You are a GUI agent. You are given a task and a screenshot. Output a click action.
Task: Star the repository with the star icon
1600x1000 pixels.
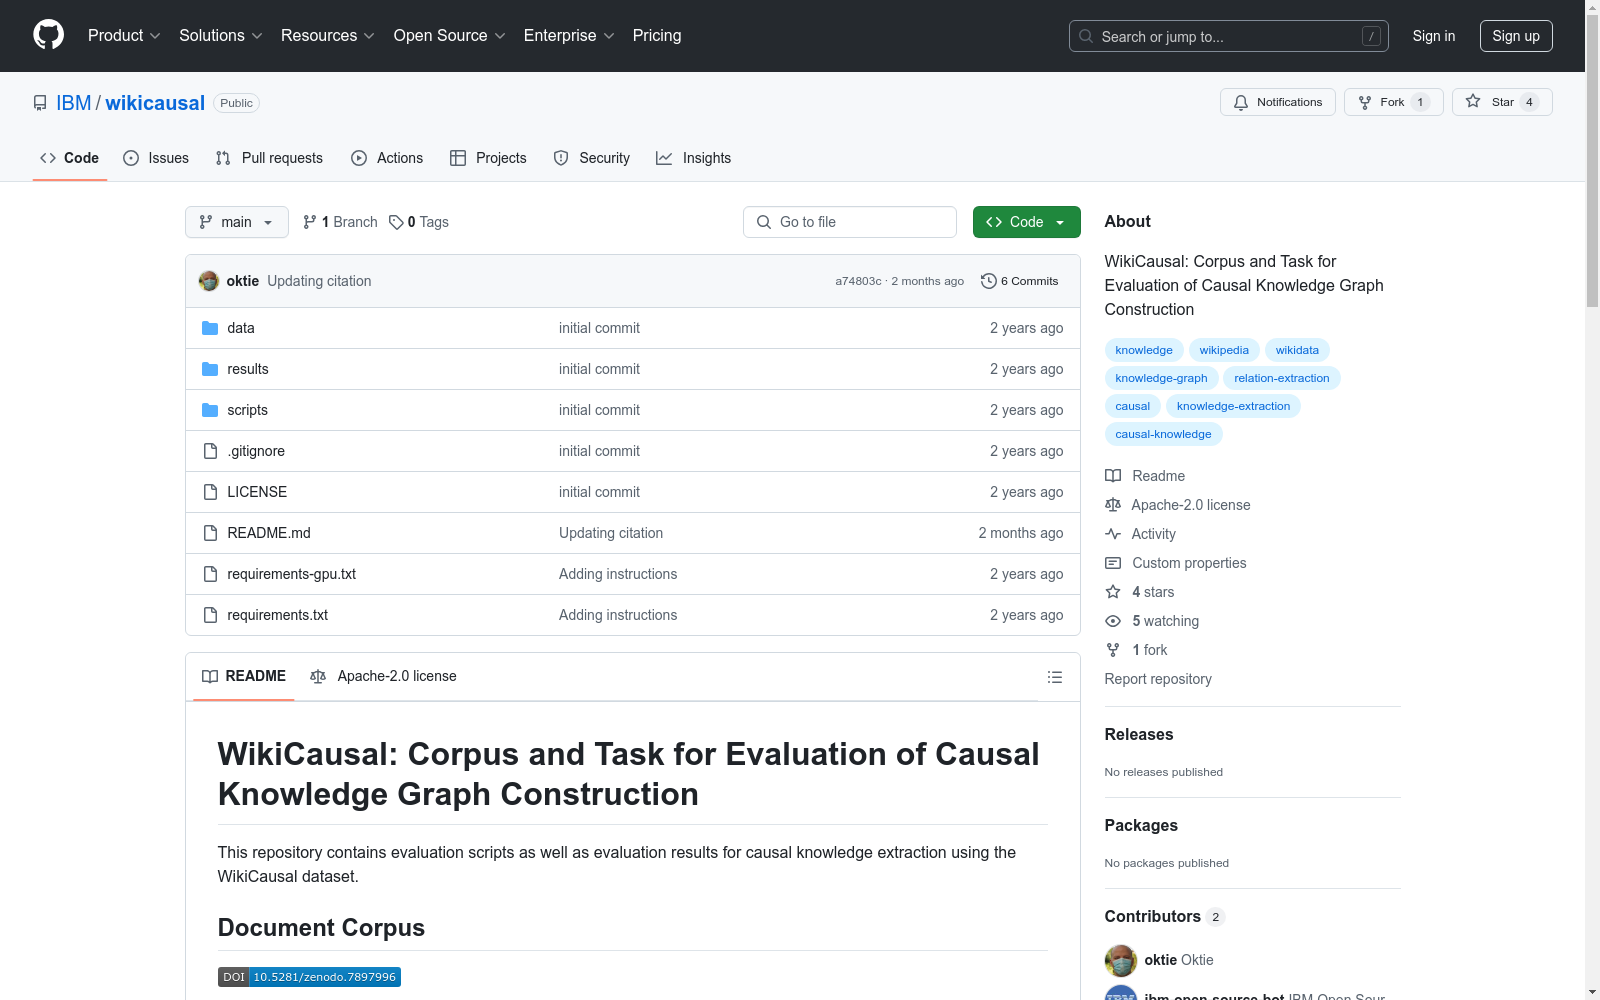(1473, 101)
